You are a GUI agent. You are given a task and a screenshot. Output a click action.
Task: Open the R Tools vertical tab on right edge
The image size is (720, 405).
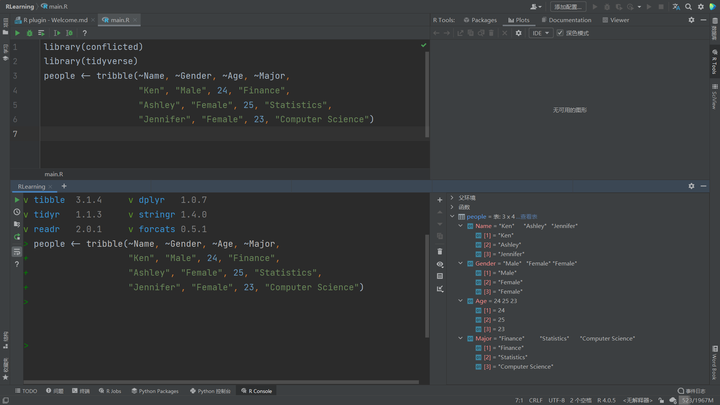(714, 62)
